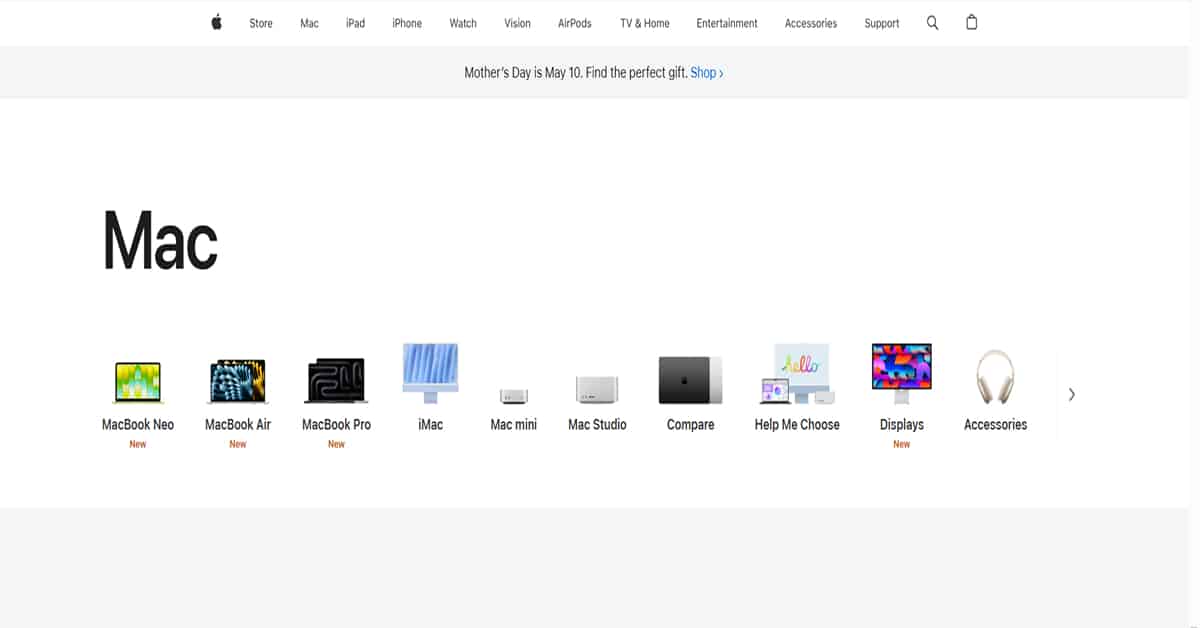Select the MacBook Pro laptop icon
The width and height of the screenshot is (1200, 628).
[336, 381]
